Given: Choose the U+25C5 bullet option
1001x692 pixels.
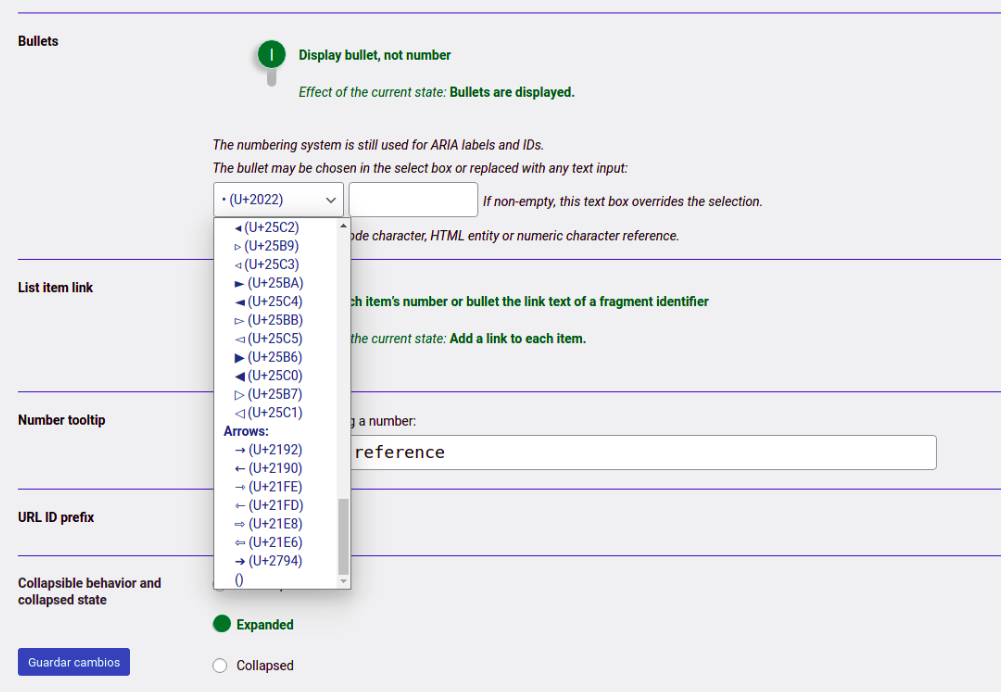Looking at the screenshot, I should point(275,338).
